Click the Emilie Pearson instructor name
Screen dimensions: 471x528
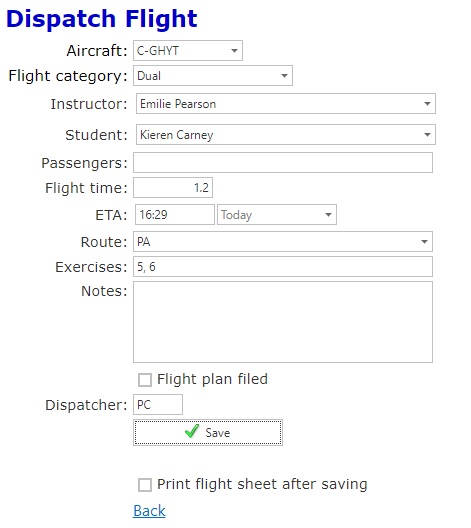click(x=178, y=104)
